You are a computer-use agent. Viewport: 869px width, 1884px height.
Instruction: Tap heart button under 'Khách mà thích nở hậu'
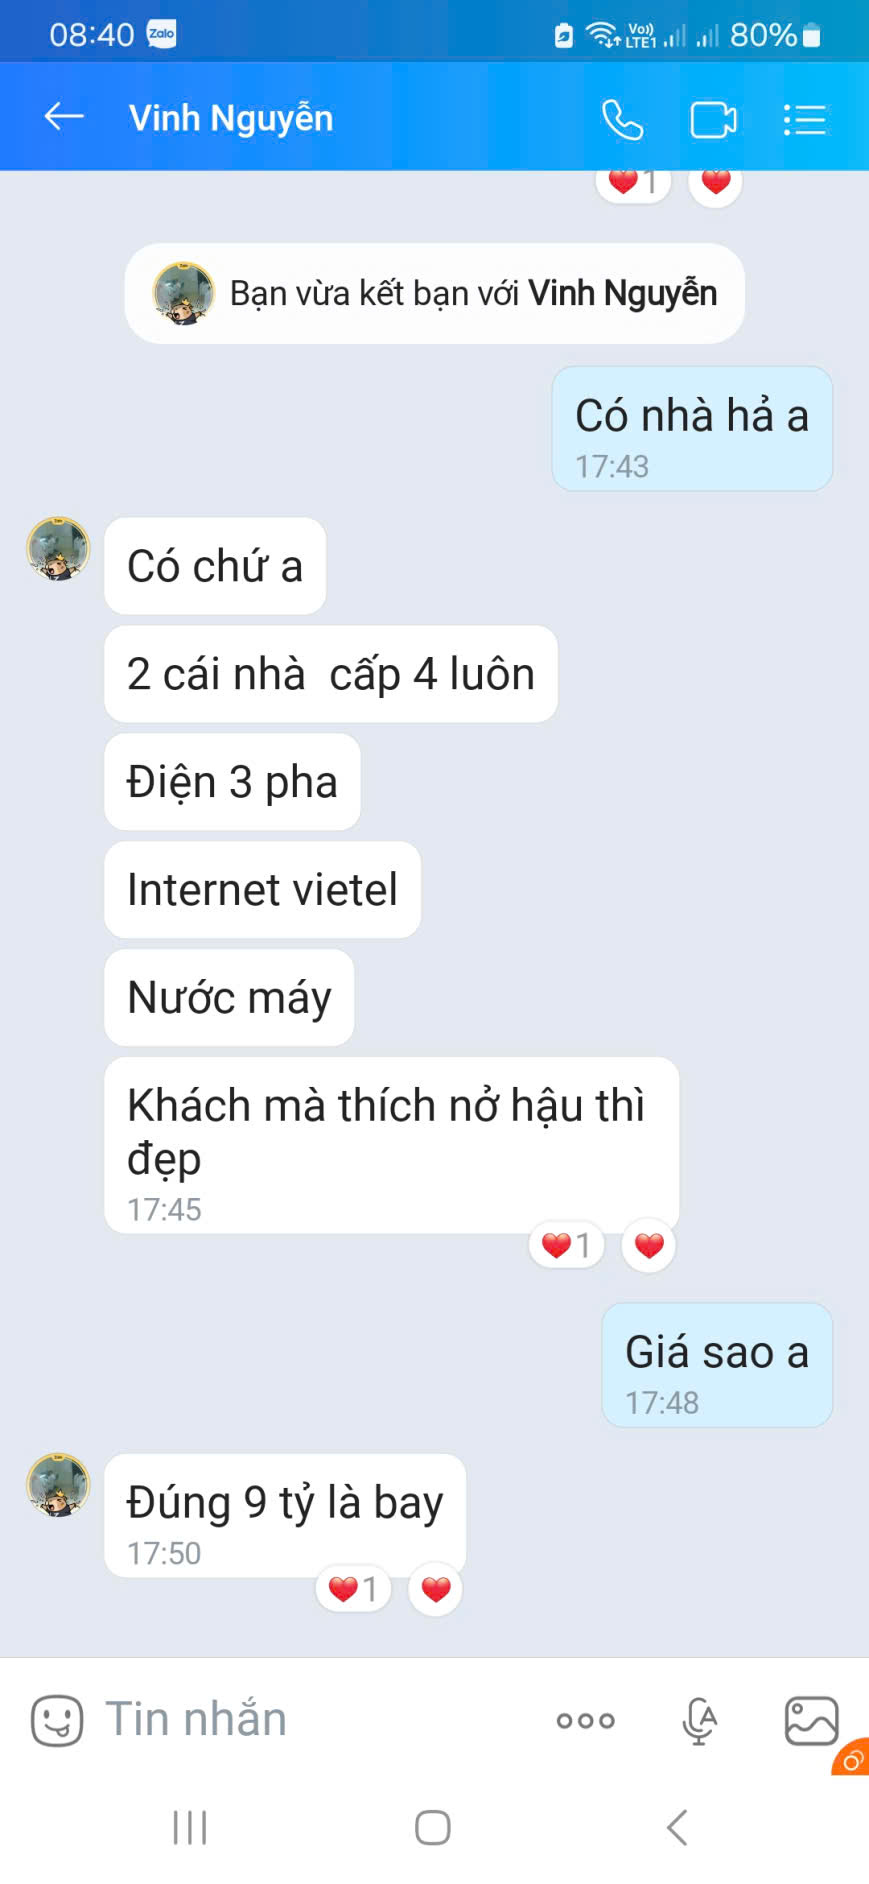click(649, 1245)
